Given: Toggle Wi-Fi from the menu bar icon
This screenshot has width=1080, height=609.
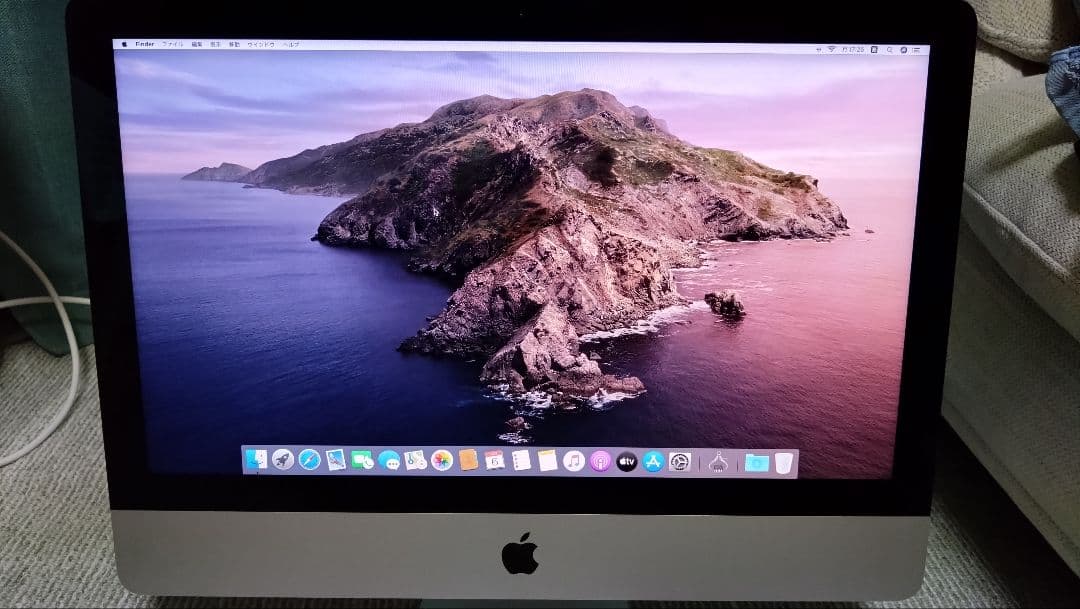Looking at the screenshot, I should (x=831, y=47).
